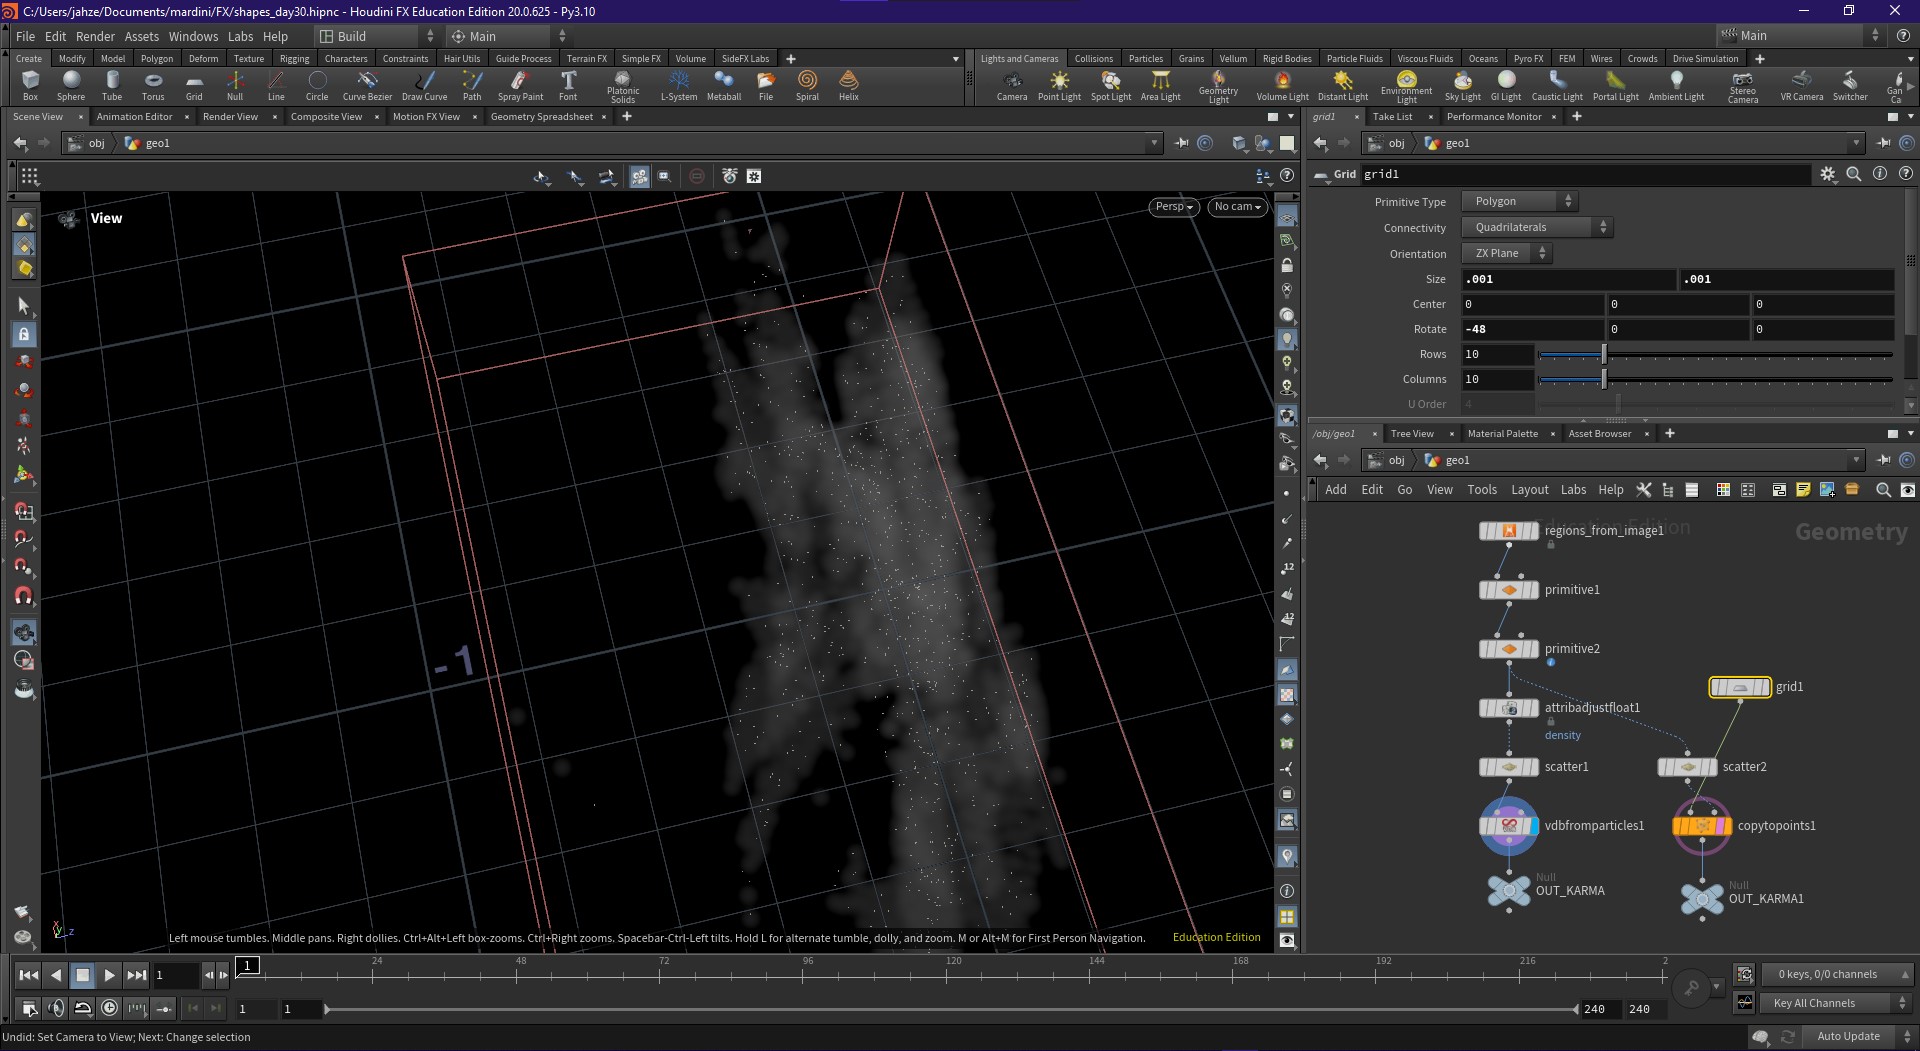Add a Torus from the shelf
Viewport: 1920px width, 1051px height.
click(153, 86)
